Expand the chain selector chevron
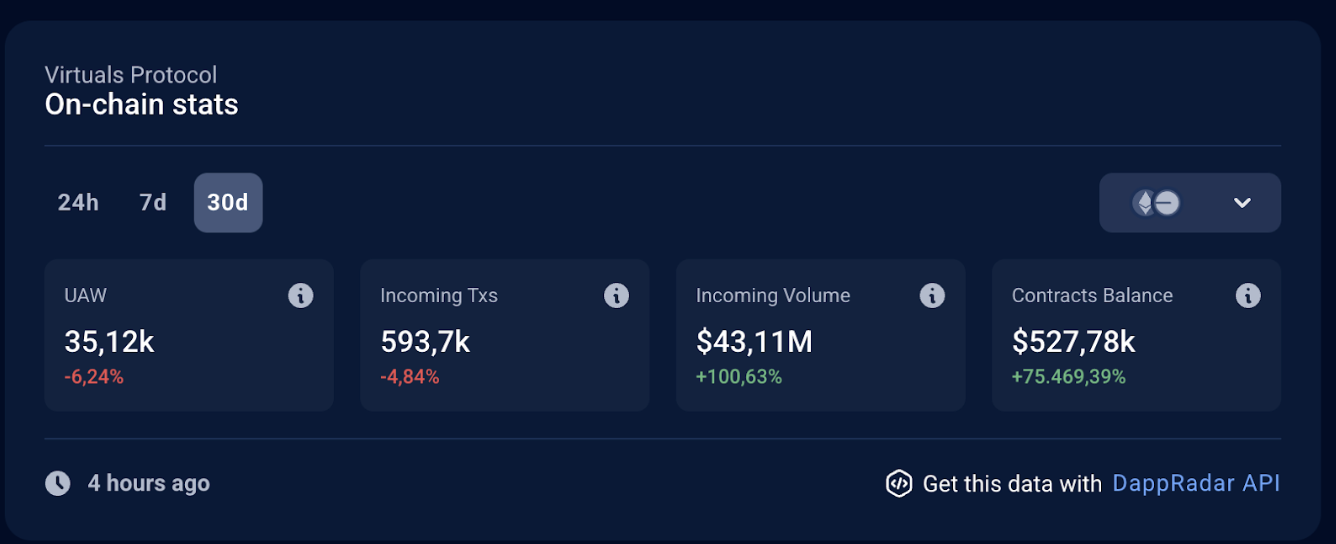The height and width of the screenshot is (544, 1336). [1242, 203]
